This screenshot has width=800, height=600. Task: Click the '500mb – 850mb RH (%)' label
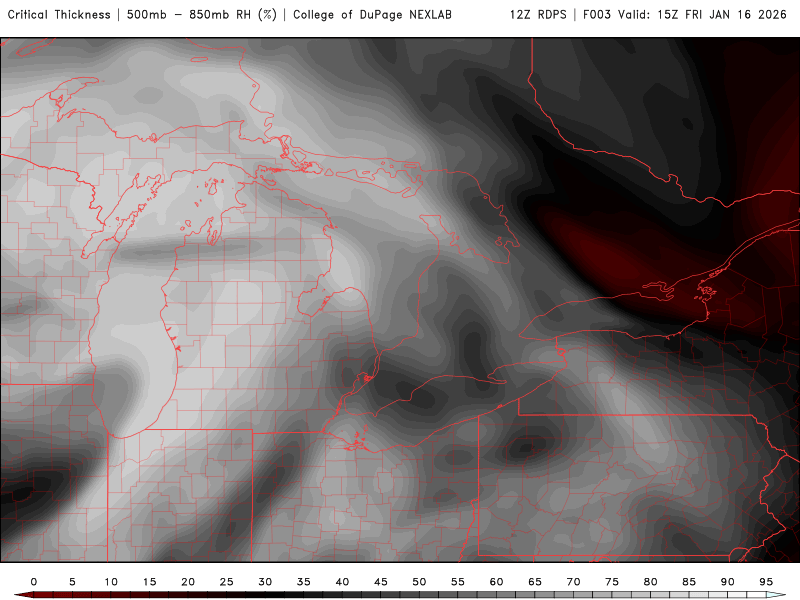coord(202,15)
